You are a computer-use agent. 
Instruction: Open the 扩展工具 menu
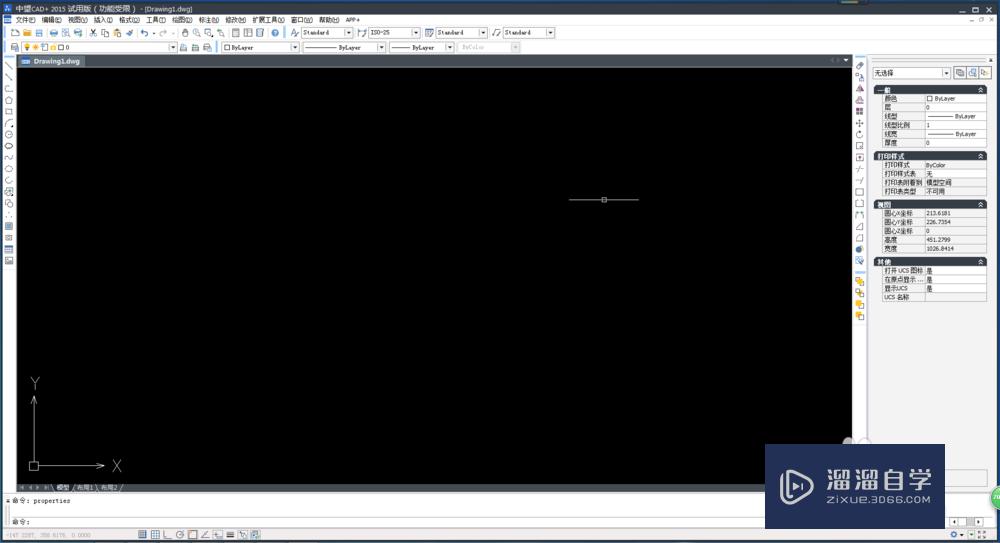(268, 20)
